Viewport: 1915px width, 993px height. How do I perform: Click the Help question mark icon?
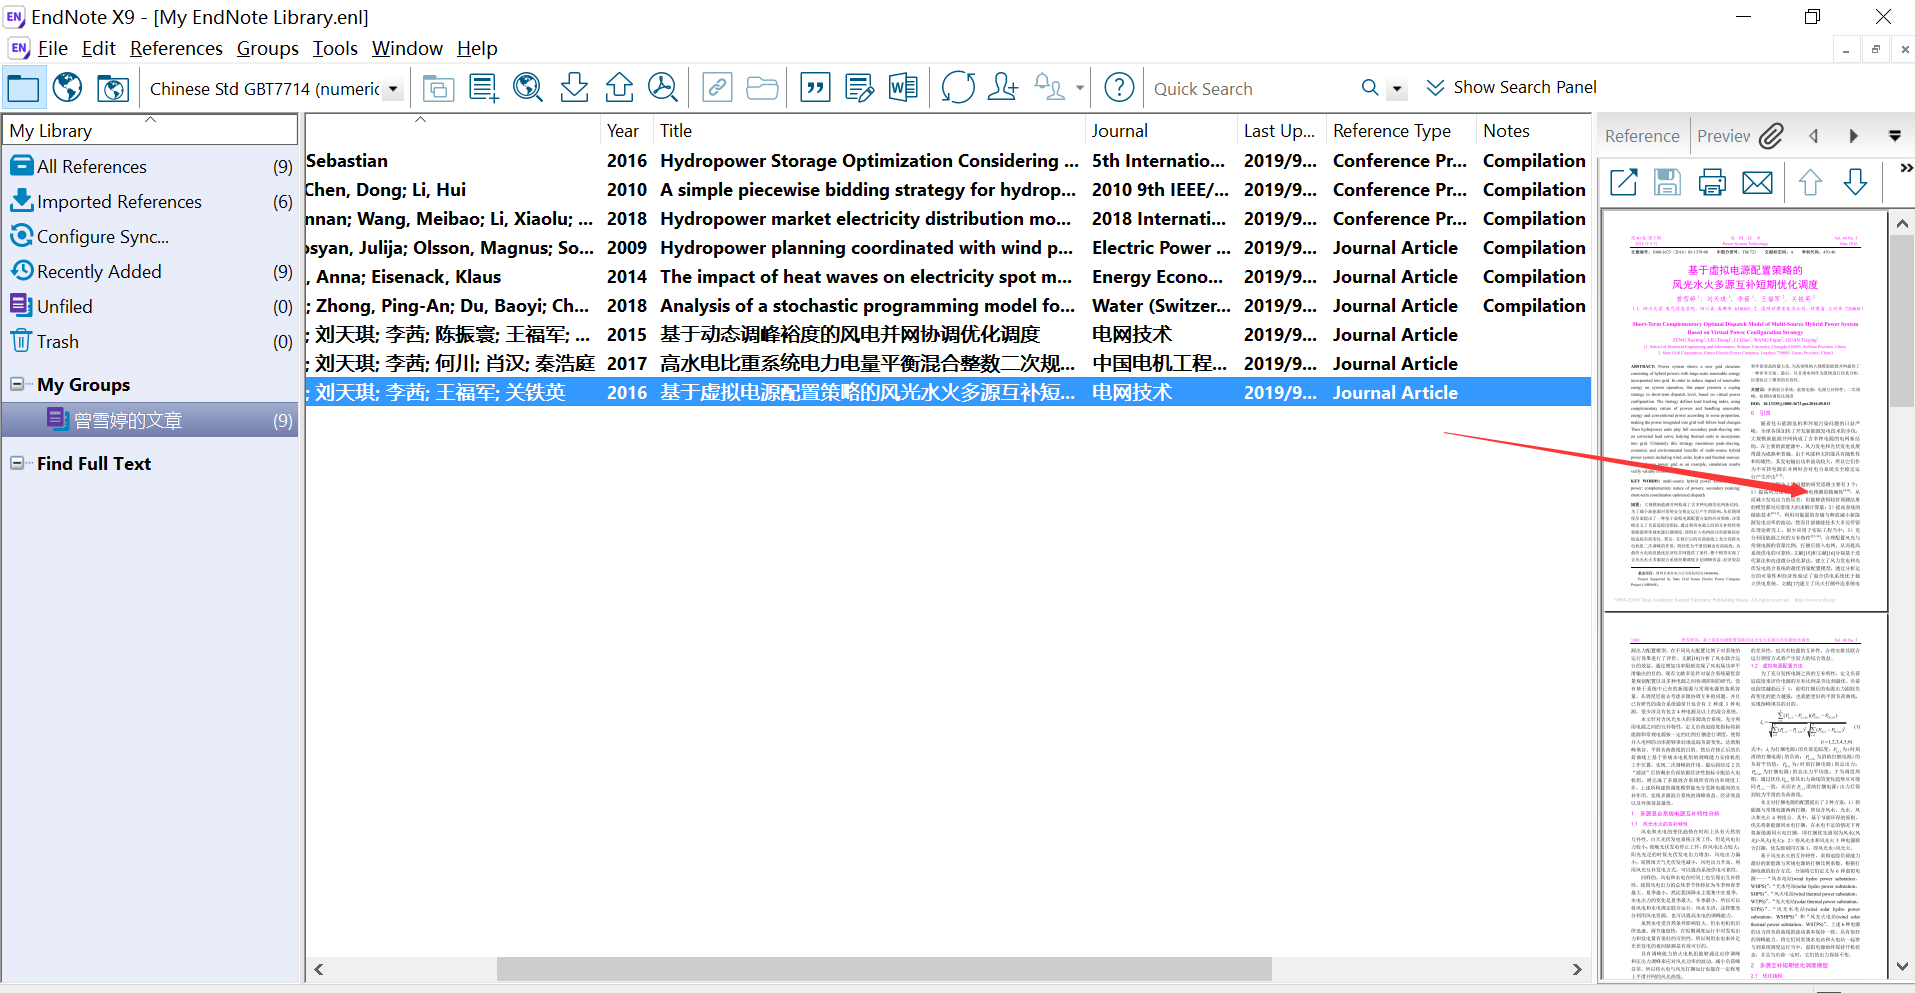click(1119, 88)
